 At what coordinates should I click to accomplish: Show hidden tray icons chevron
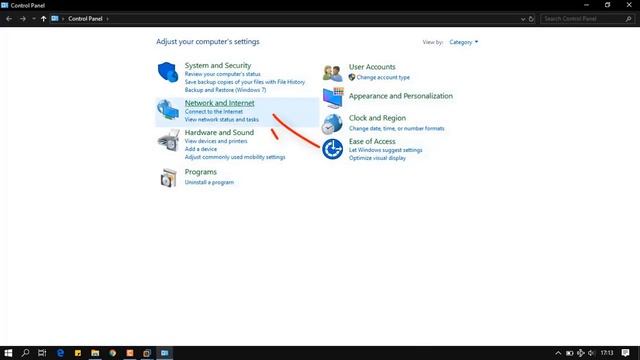point(558,353)
